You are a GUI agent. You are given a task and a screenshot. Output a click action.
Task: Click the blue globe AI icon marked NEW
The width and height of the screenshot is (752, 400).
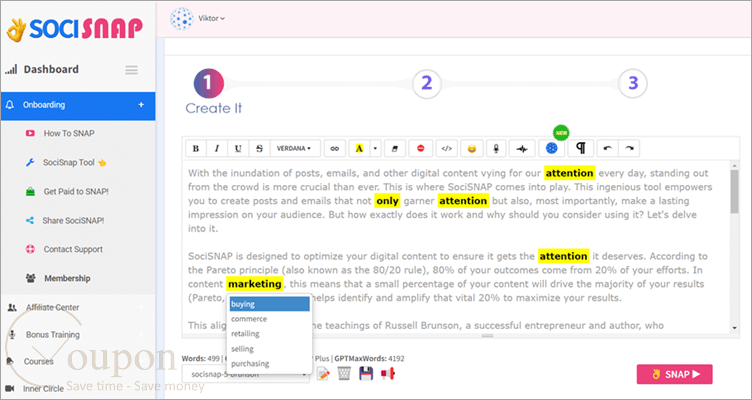click(552, 149)
